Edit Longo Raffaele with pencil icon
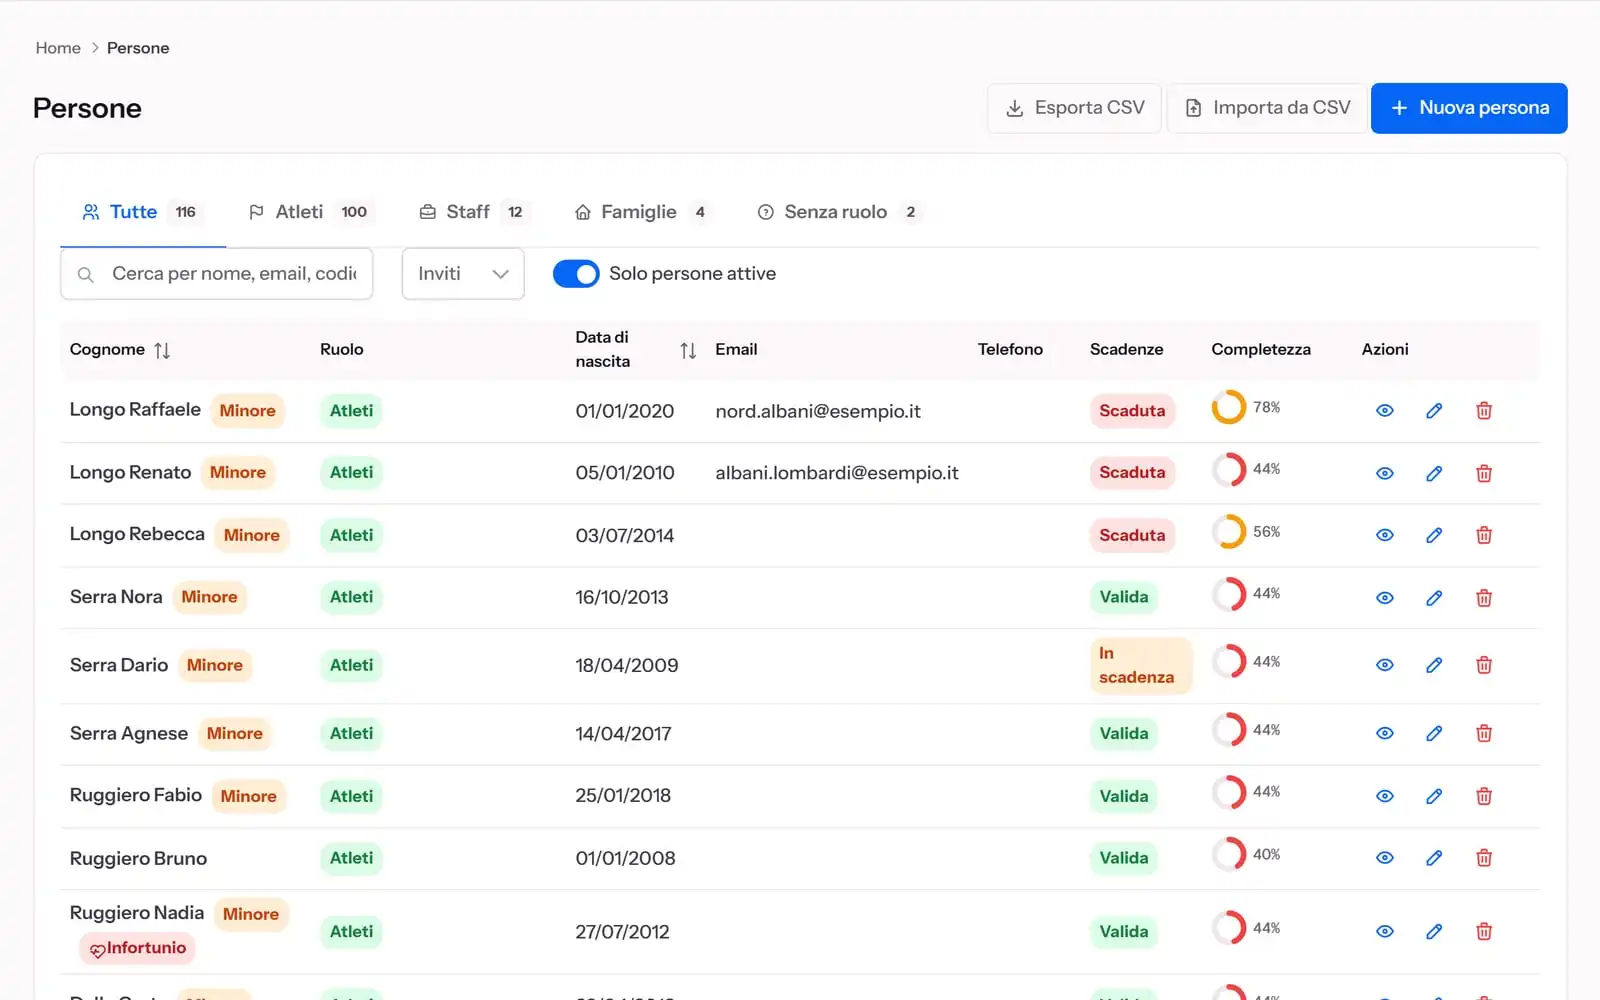The width and height of the screenshot is (1600, 1000). pos(1434,411)
